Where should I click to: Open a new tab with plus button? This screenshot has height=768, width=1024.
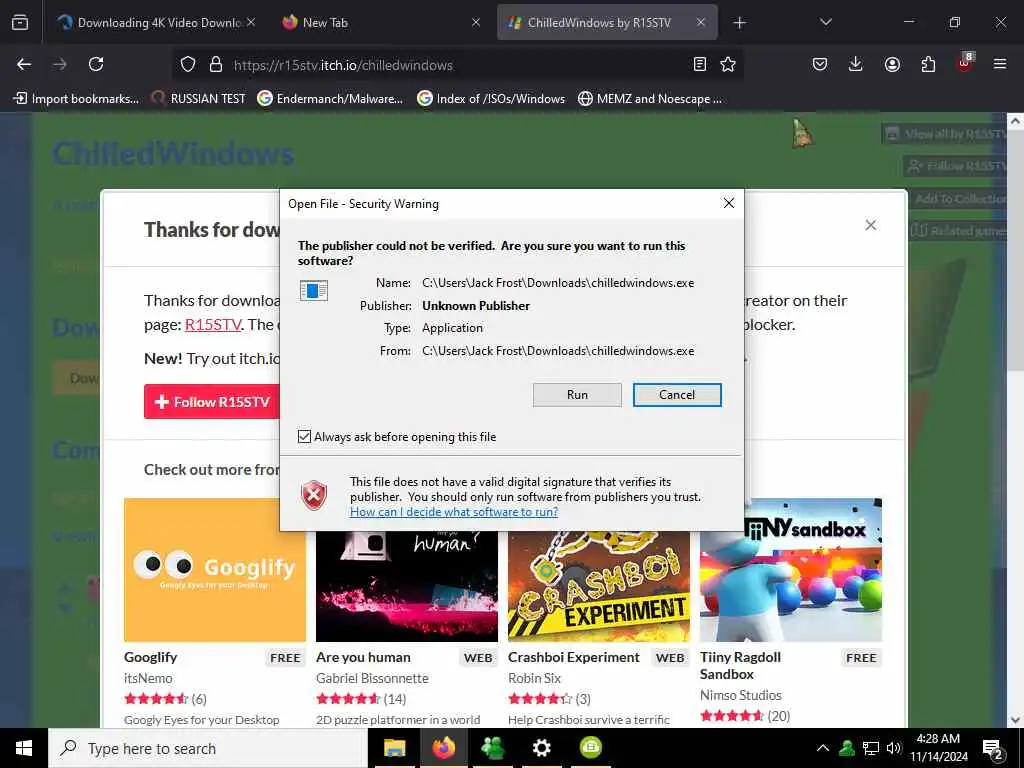click(739, 23)
